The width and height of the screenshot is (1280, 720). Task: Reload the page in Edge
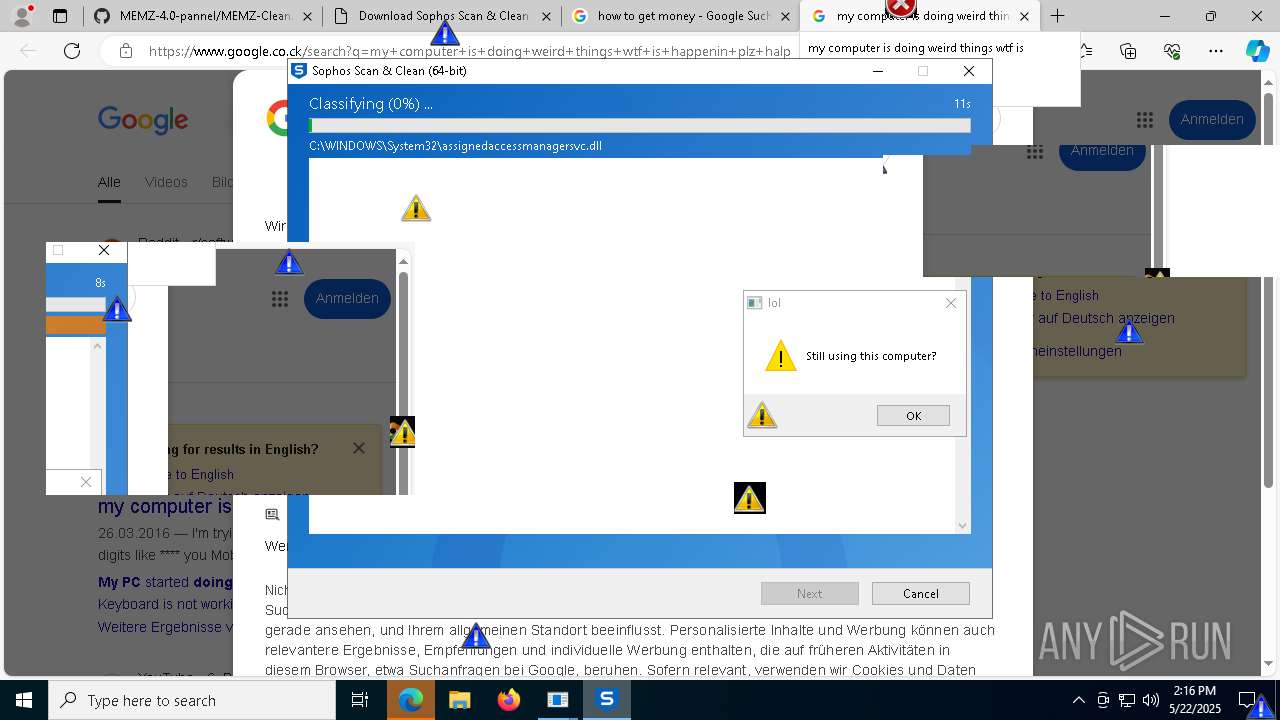point(72,51)
